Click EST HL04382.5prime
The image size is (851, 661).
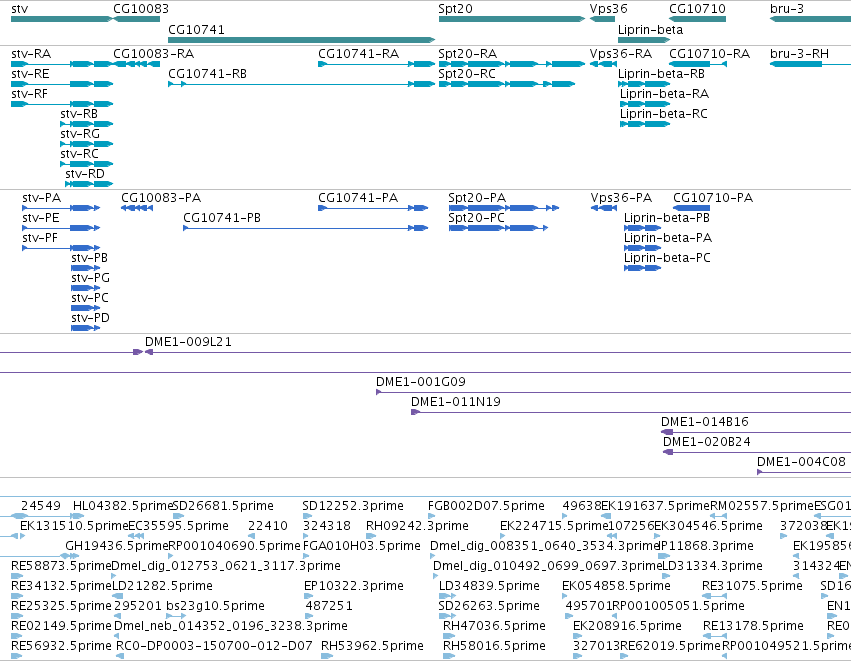[78, 516]
